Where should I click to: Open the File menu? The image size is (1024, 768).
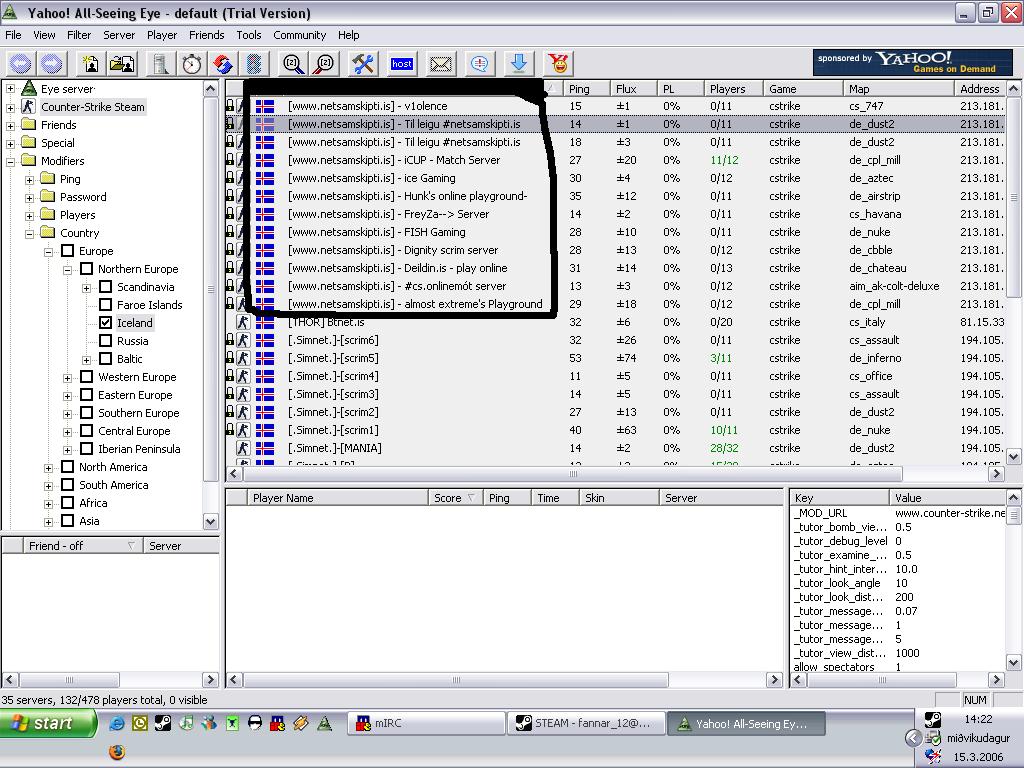coord(13,35)
